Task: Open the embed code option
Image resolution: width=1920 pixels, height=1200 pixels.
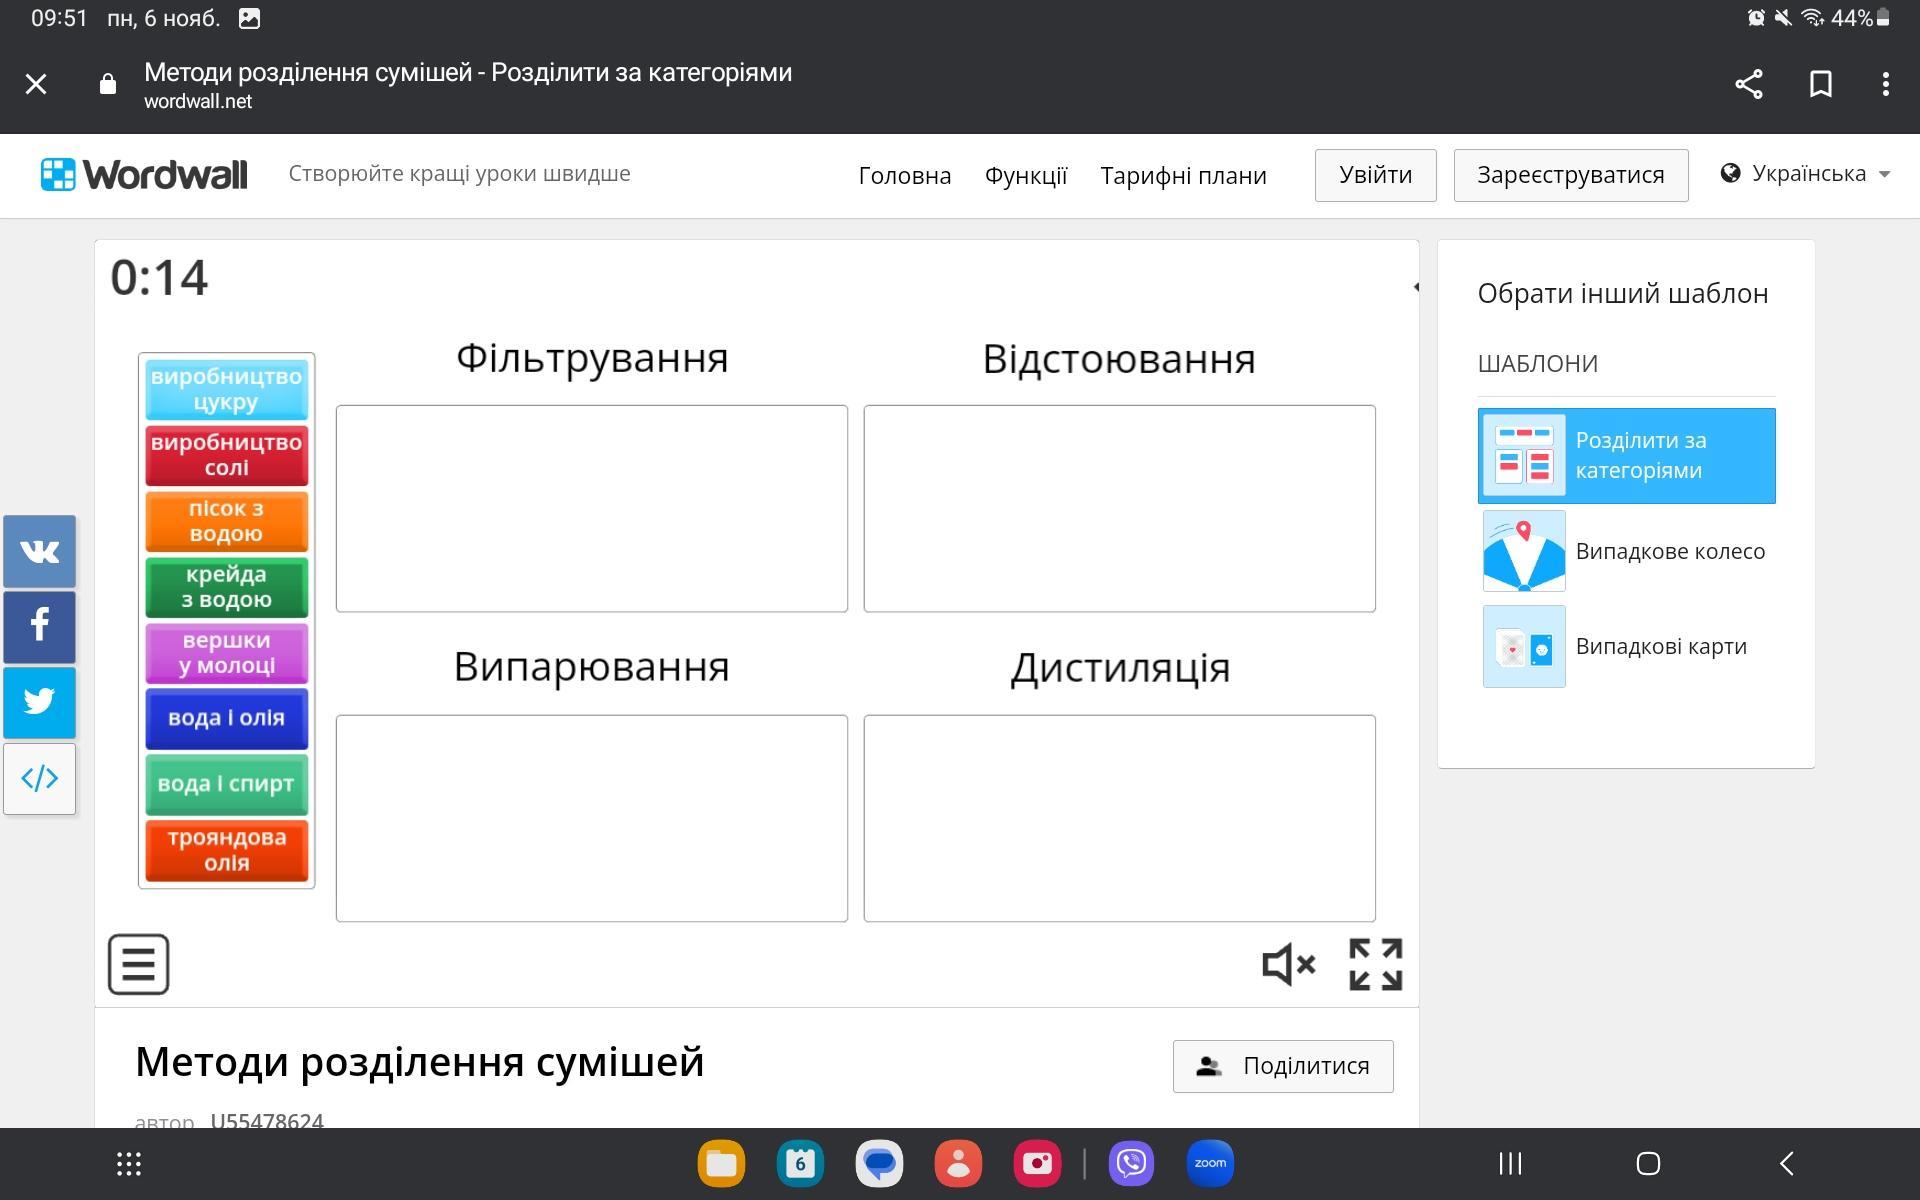Action: pos(40,779)
